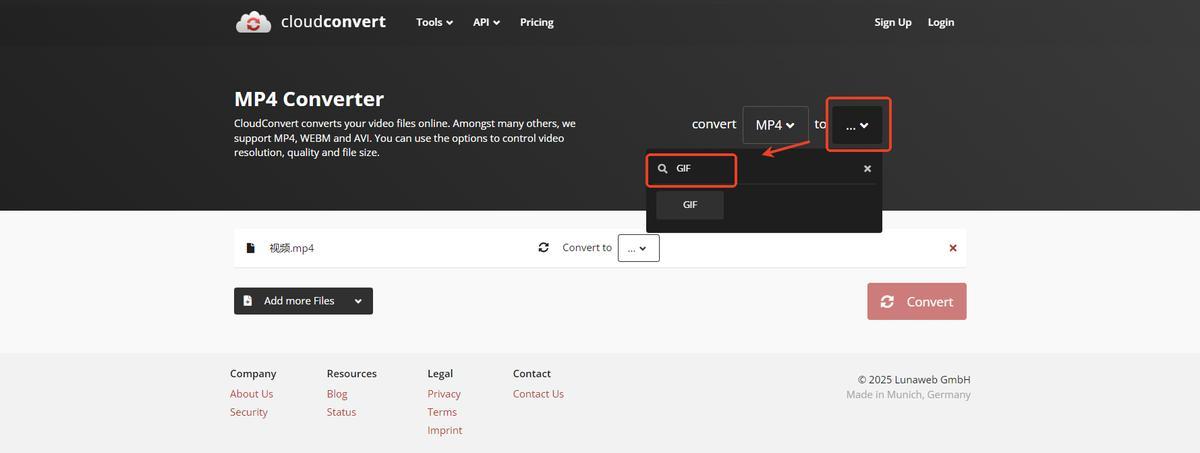
Task: Click the CloudConvert cloud logo icon
Action: point(253,22)
